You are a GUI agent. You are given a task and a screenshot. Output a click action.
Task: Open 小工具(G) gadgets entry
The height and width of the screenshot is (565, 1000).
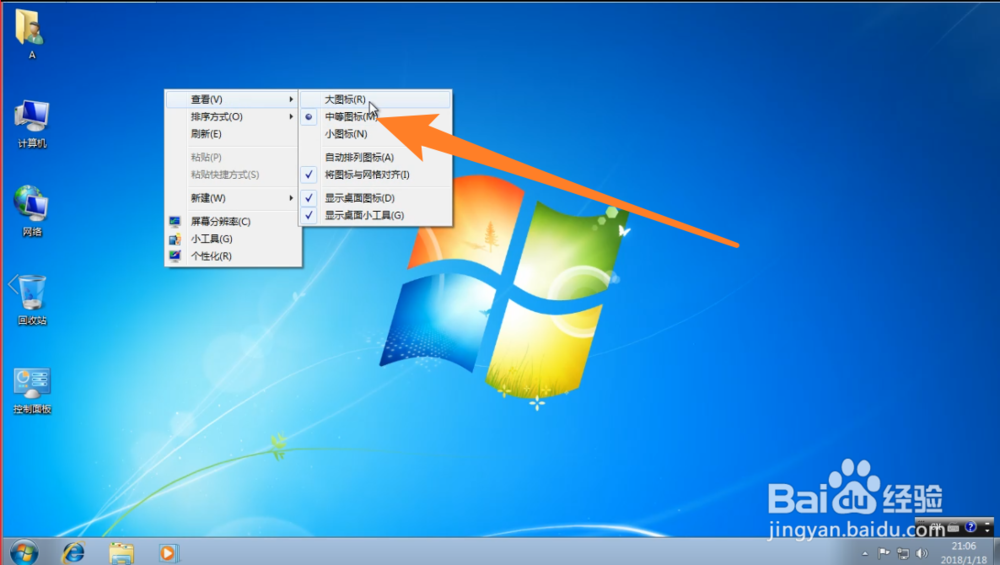pyautogui.click(x=233, y=238)
